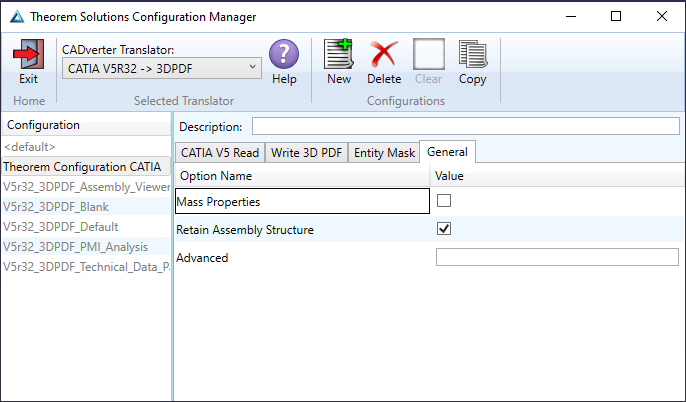Viewport: 686px width, 402px height.
Task: Click into the Description text field
Action: click(466, 126)
